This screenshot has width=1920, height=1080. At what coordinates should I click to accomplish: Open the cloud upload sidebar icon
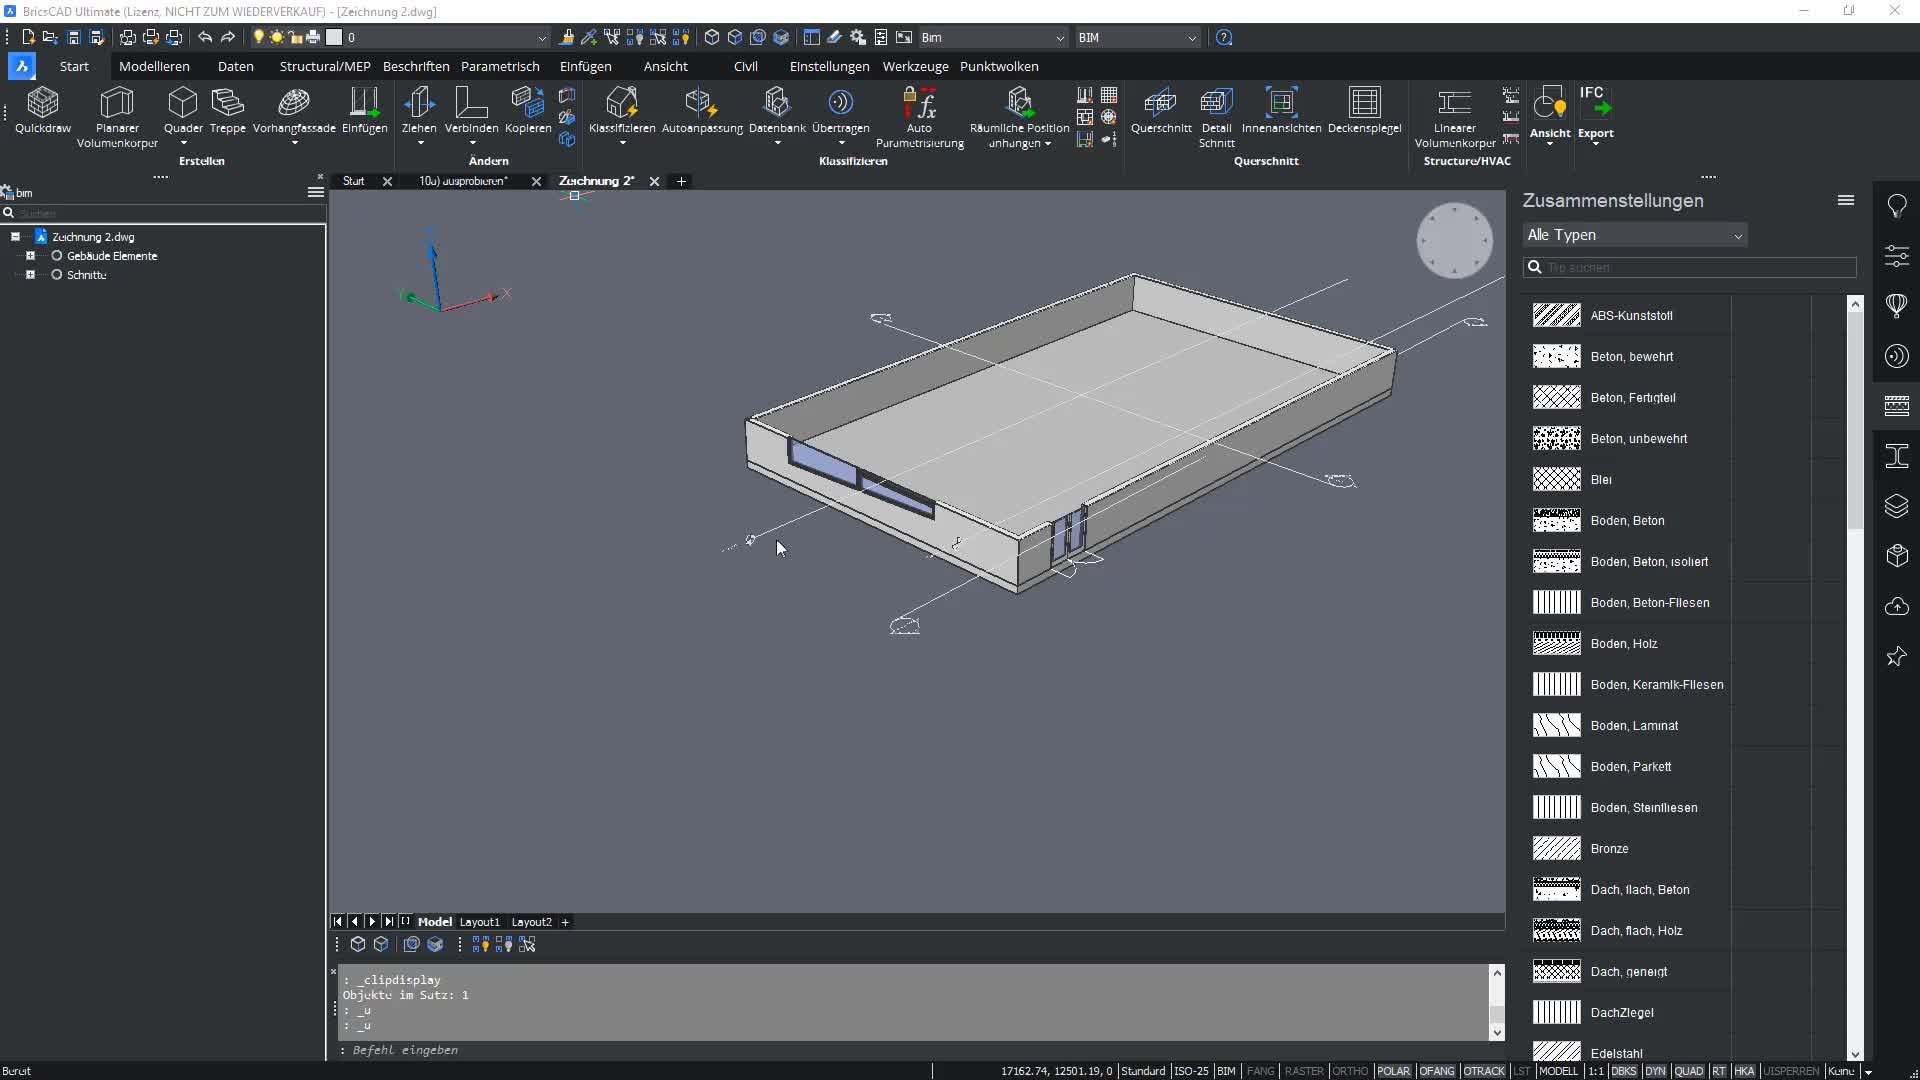1897,607
